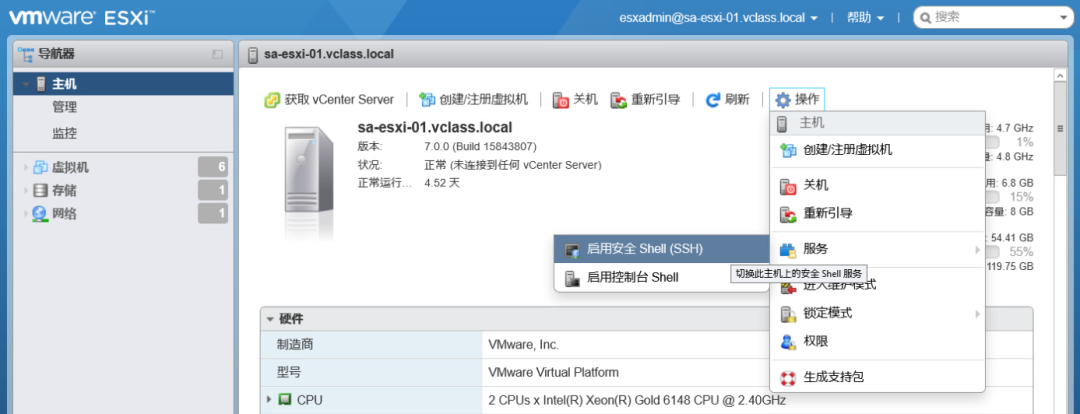Click the toolbar reboot icon
Screen dimensions: 1080x414
(619, 101)
